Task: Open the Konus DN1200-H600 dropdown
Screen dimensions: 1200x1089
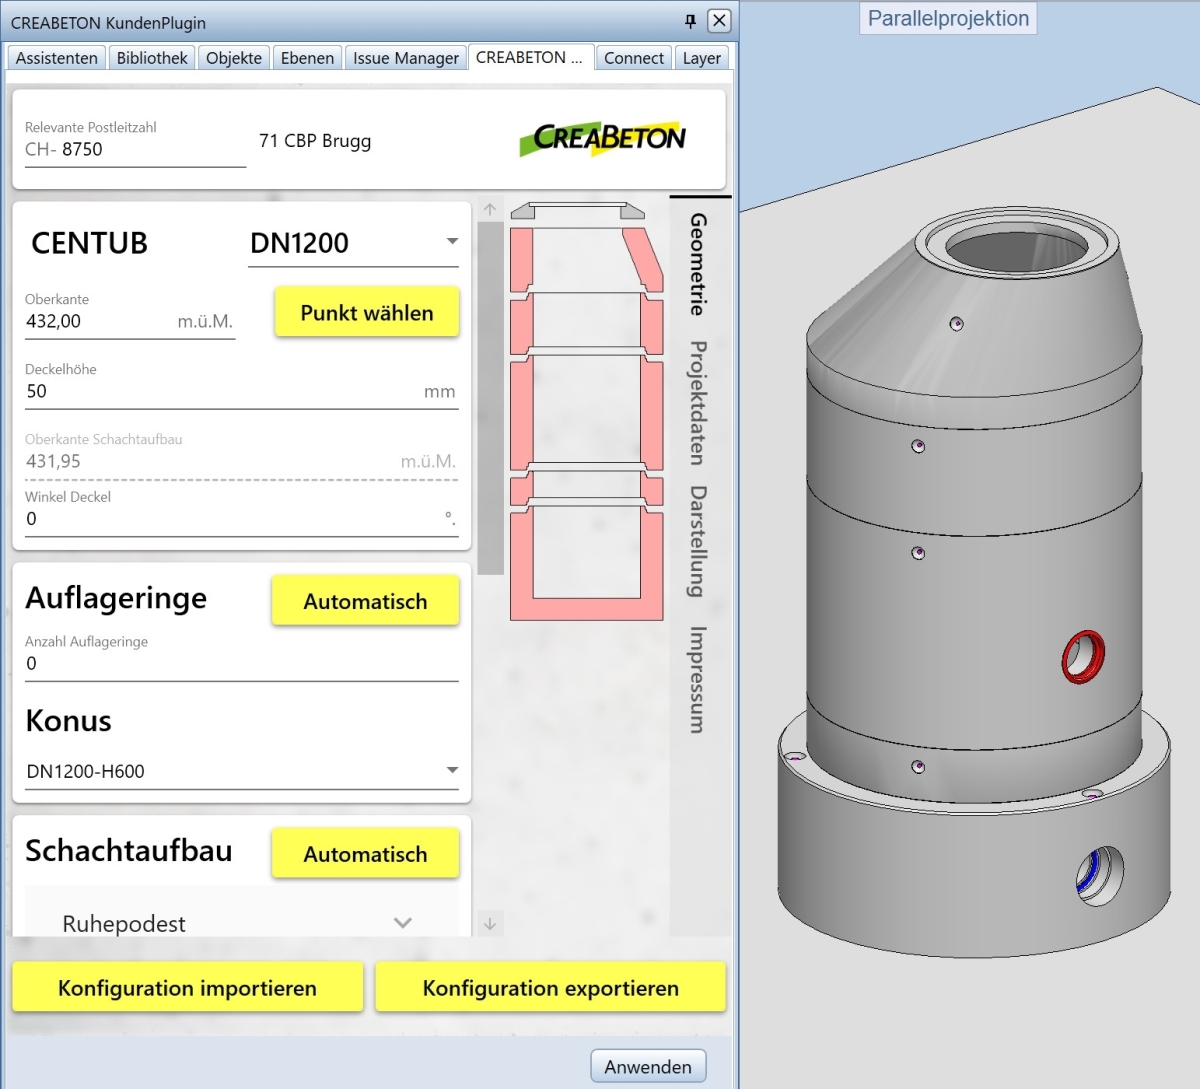Action: pyautogui.click(x=241, y=771)
